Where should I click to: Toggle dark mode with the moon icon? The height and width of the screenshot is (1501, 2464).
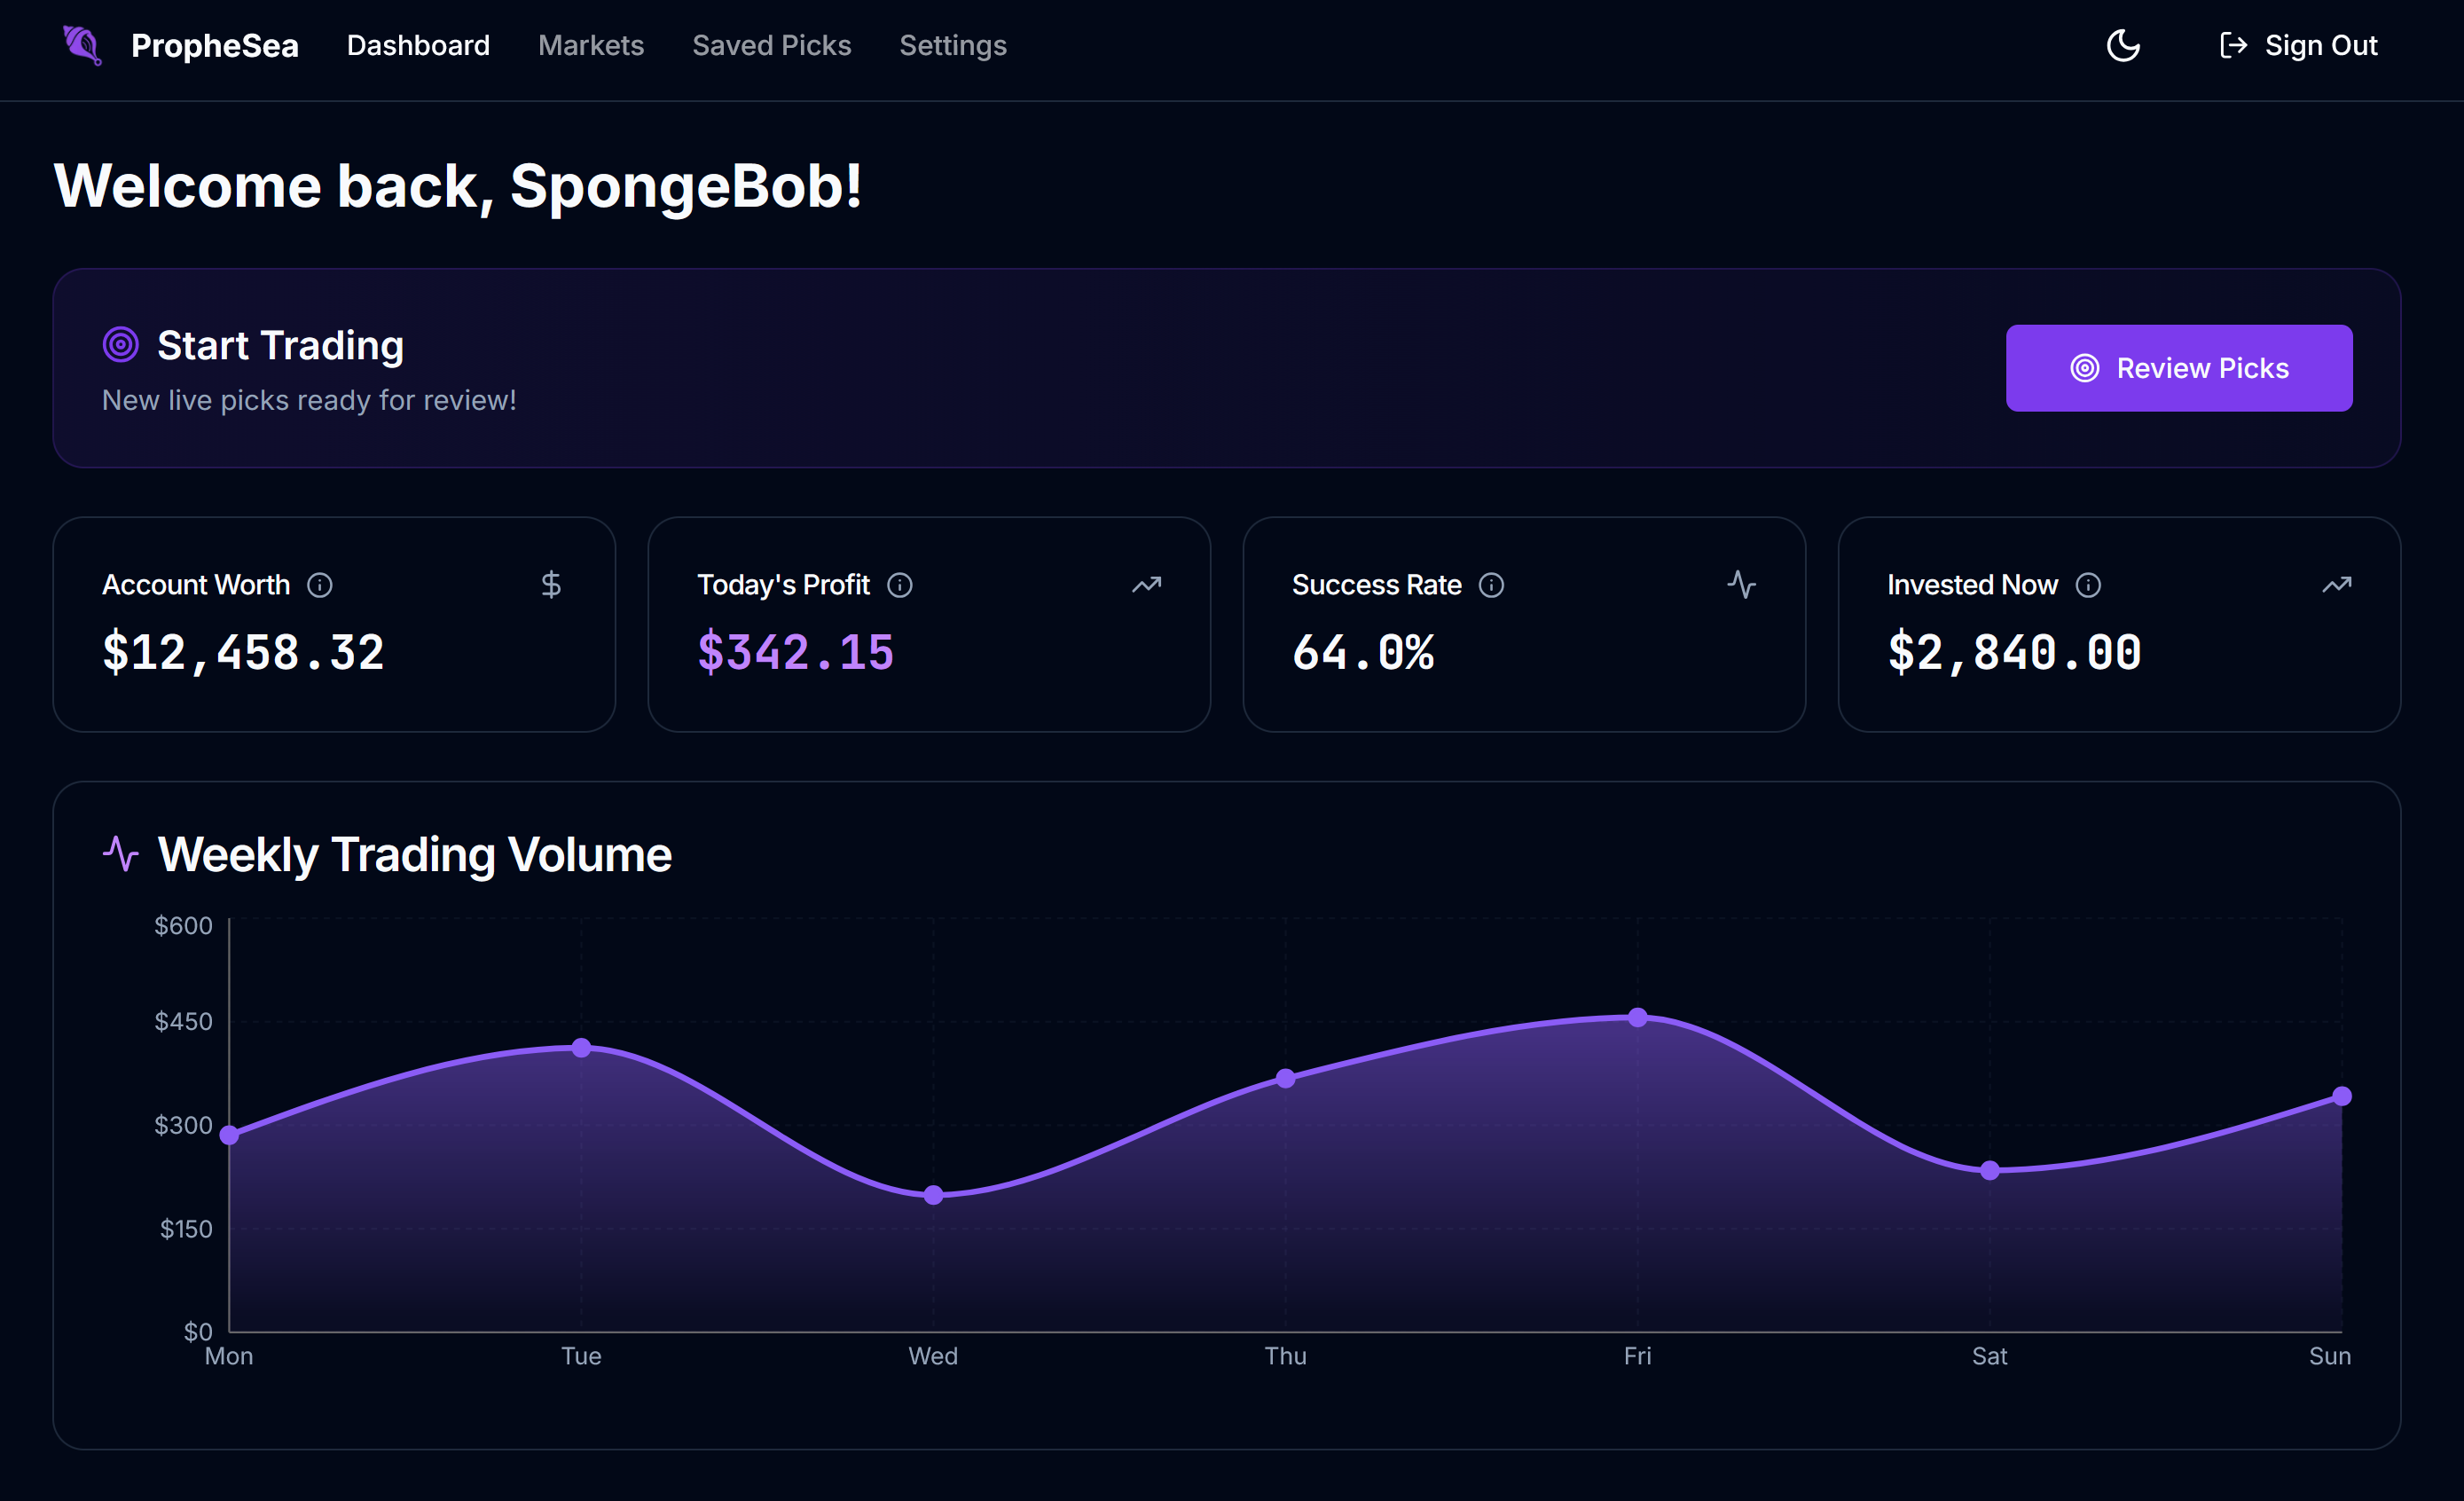pyautogui.click(x=2122, y=45)
